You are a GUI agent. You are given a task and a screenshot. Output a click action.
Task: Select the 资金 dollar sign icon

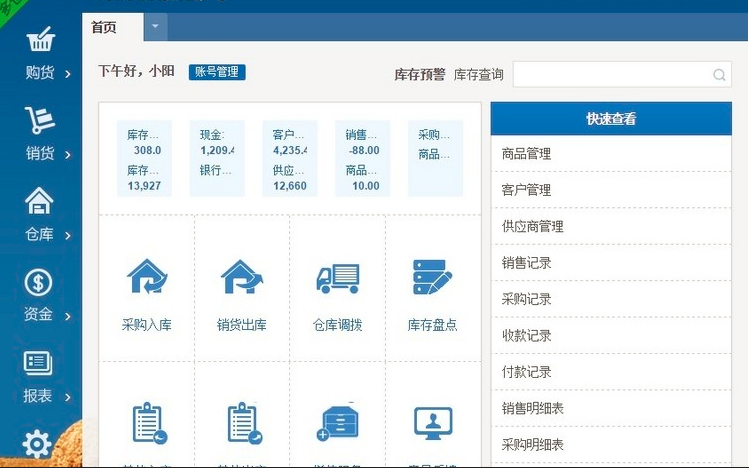(39, 283)
